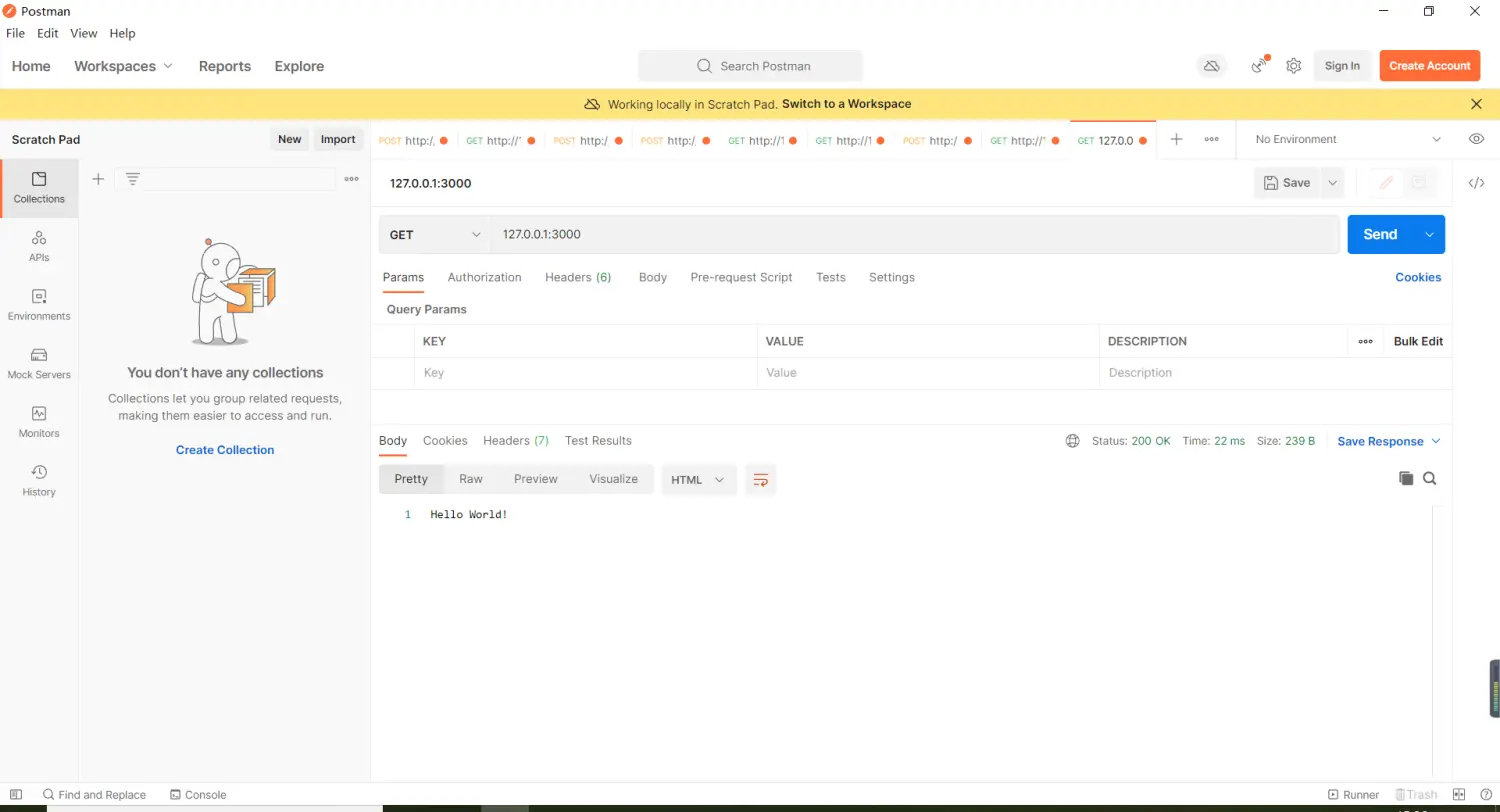1500x812 pixels.
Task: Open the Collections sidebar panel
Action: tap(39, 188)
